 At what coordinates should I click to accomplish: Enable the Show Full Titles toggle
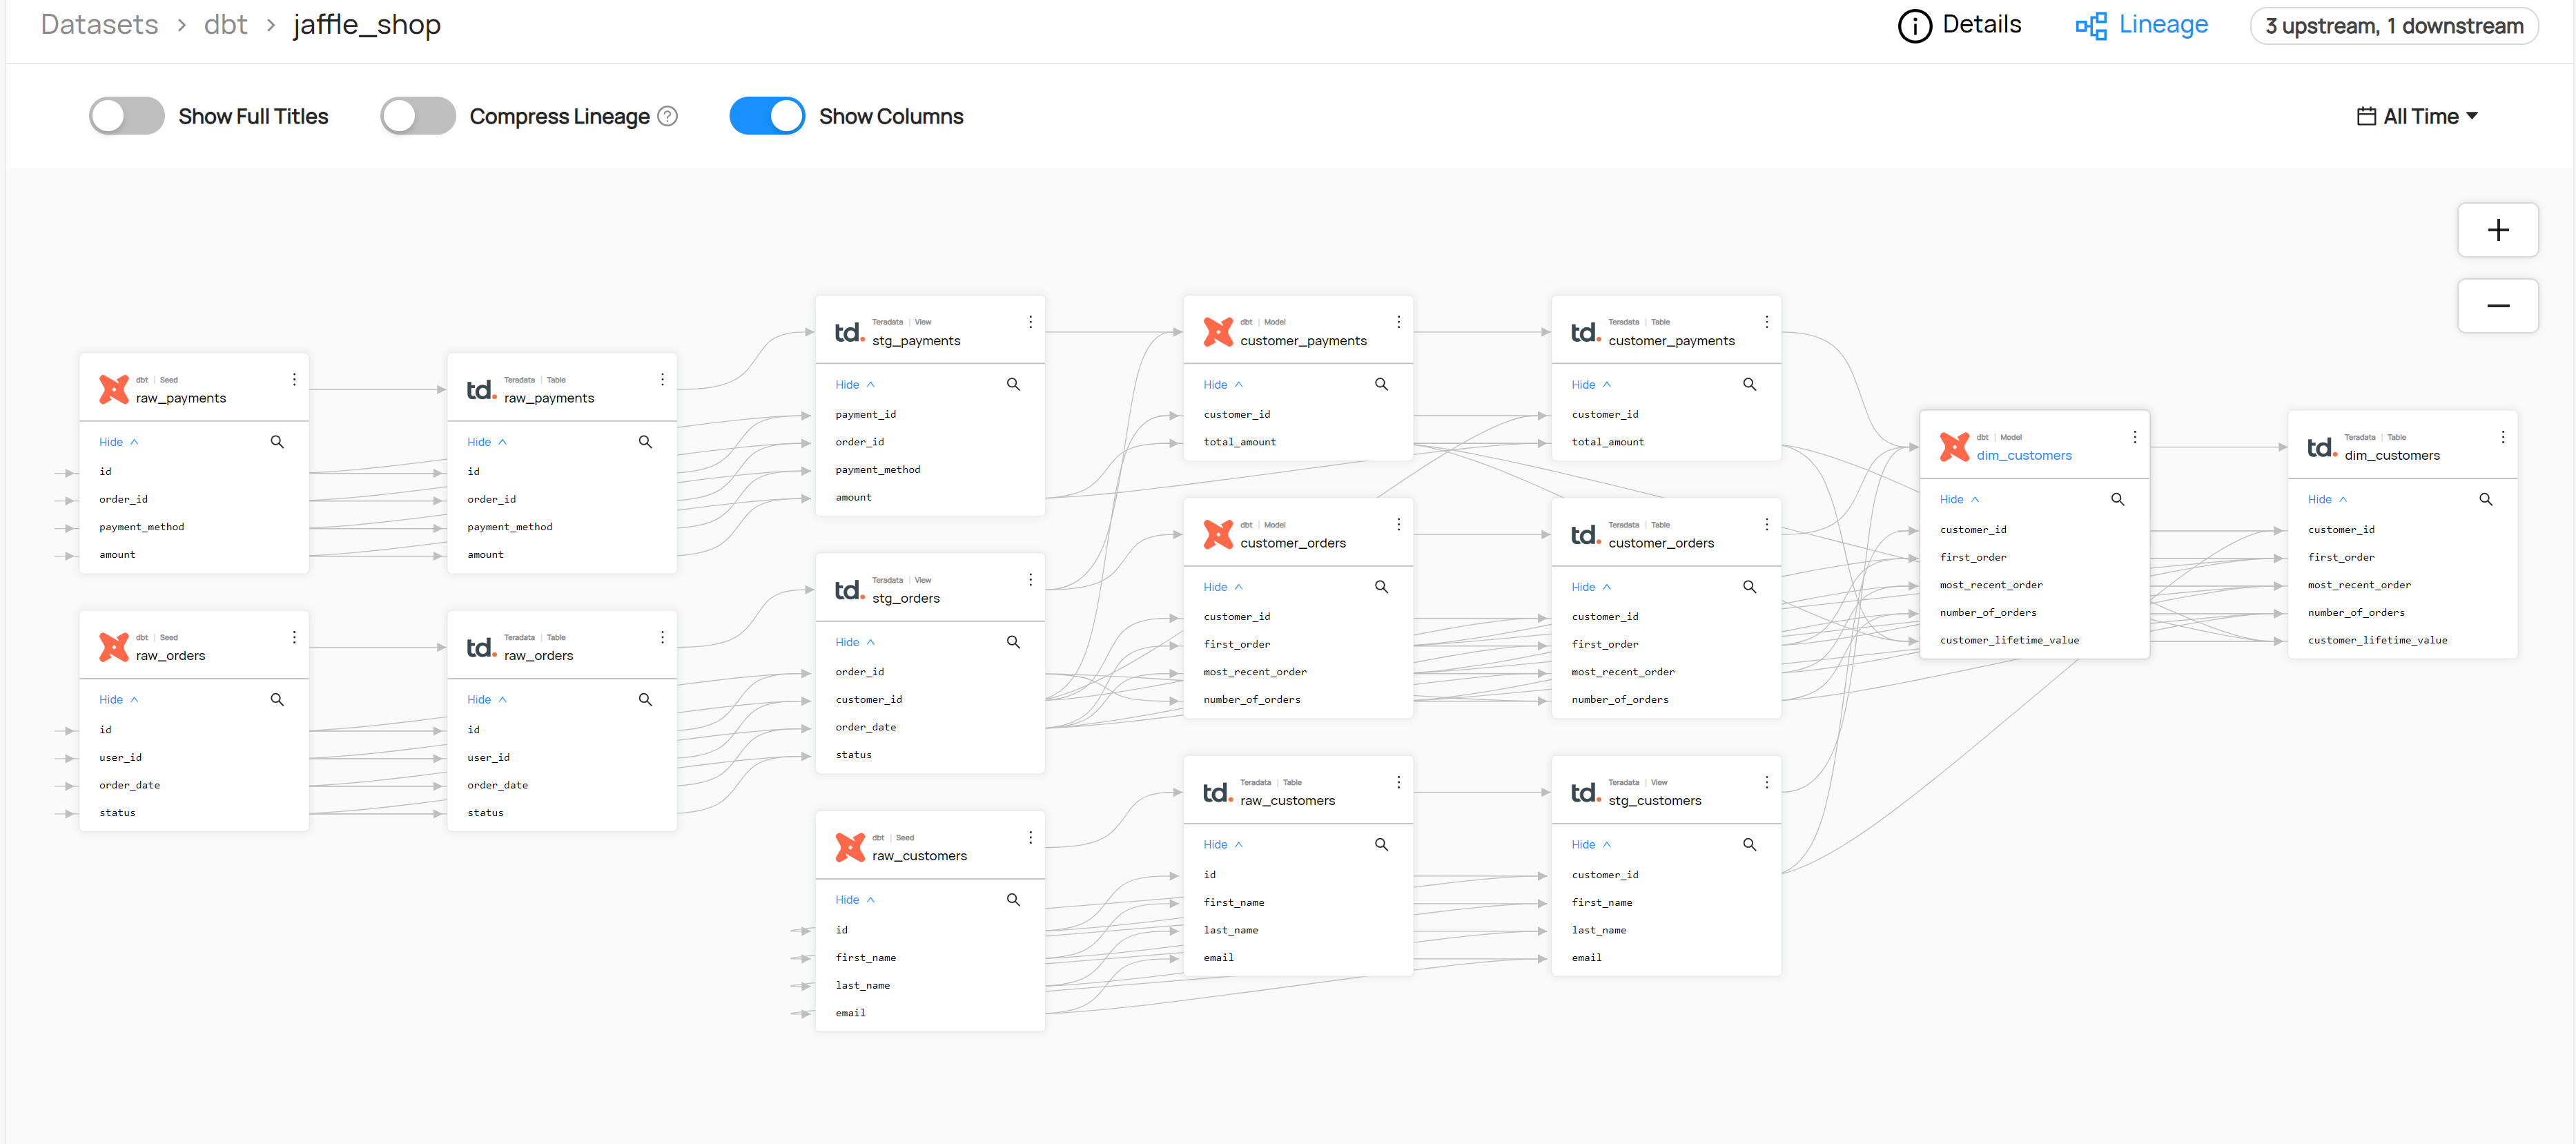pos(127,116)
